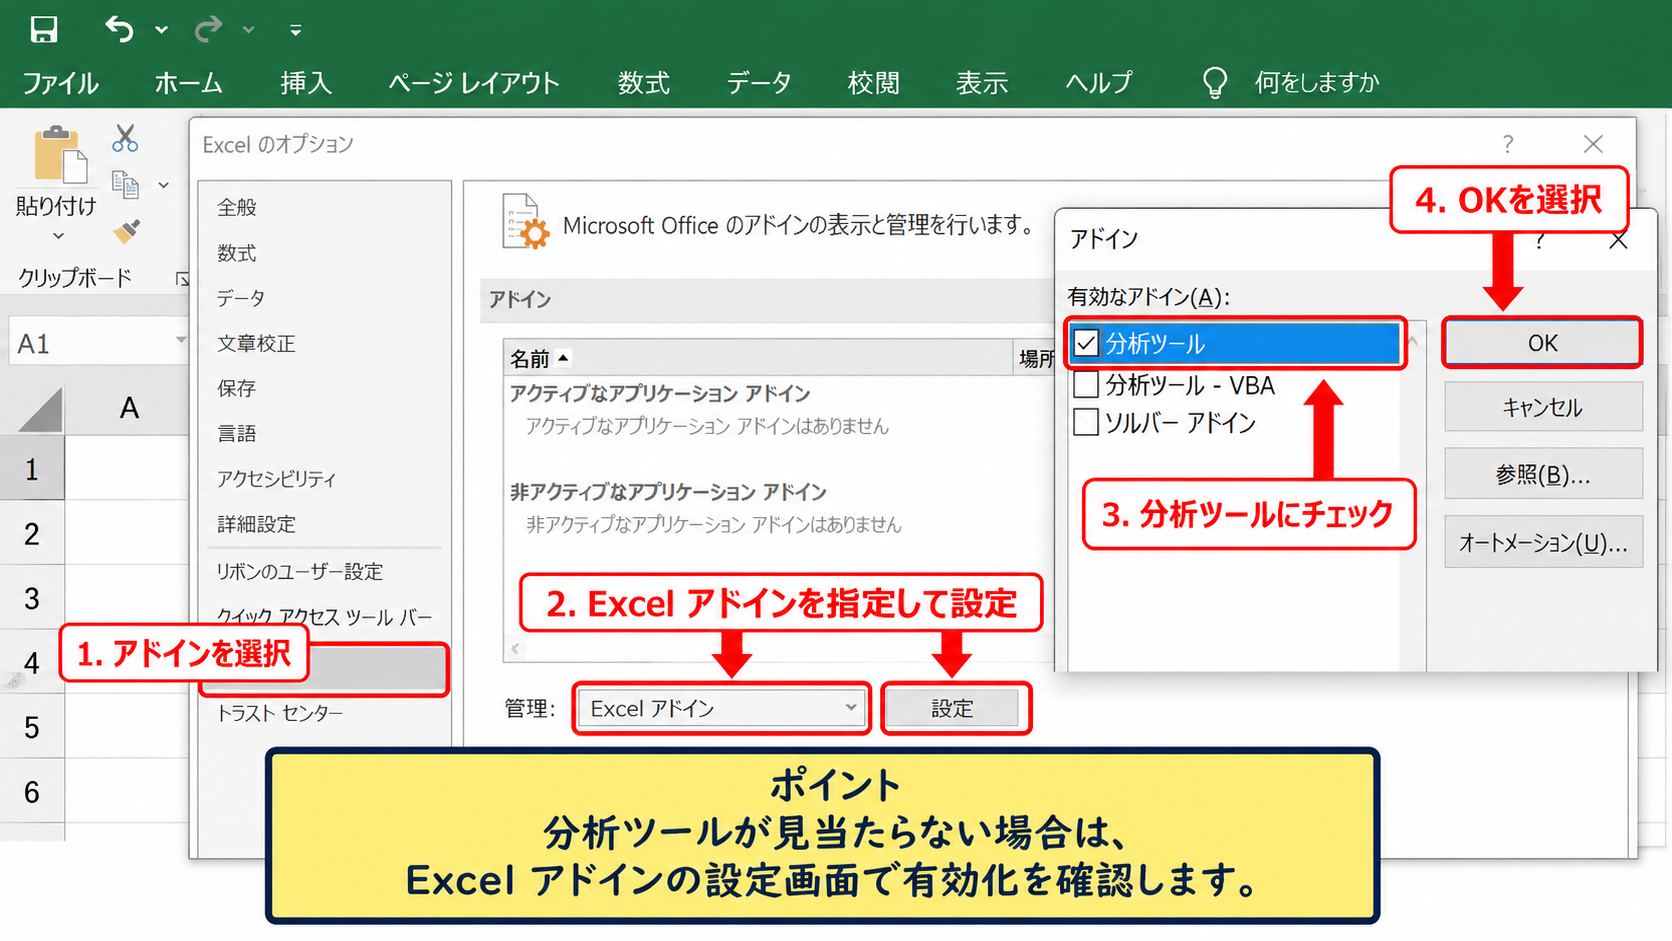
Task: Open the Redo history dropdown arrow
Action: (249, 31)
